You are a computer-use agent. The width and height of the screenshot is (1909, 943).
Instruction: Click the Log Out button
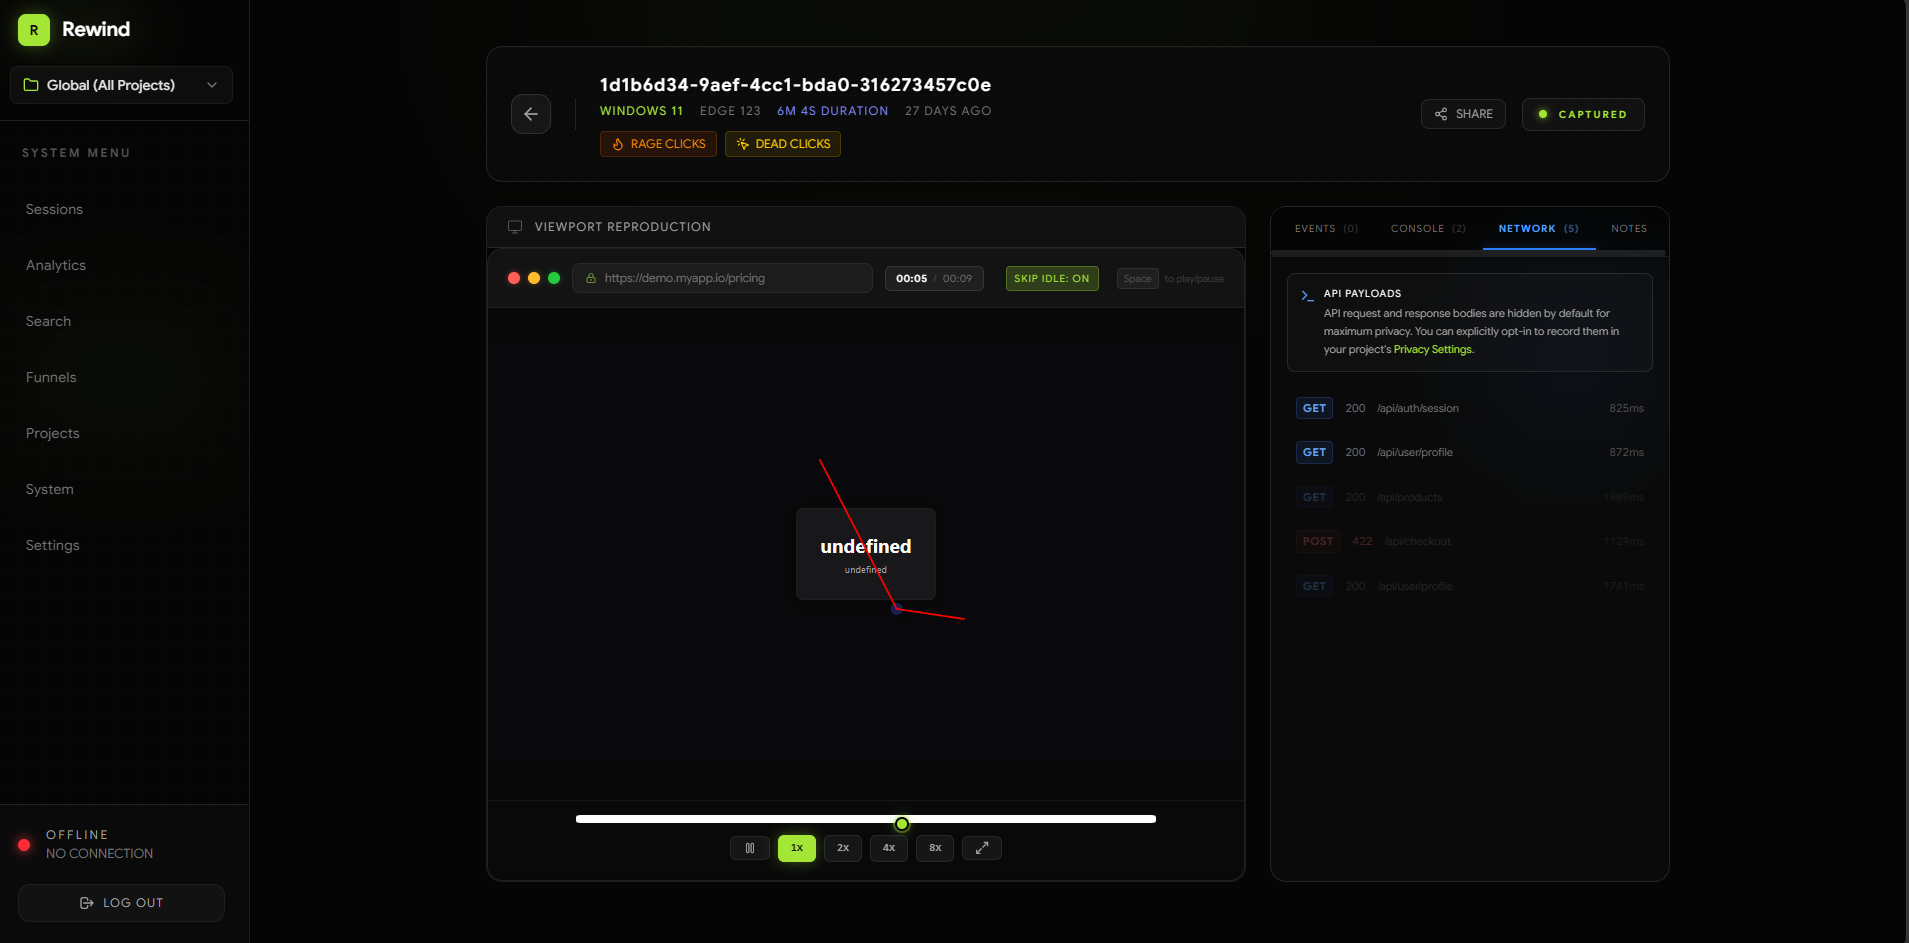(121, 903)
